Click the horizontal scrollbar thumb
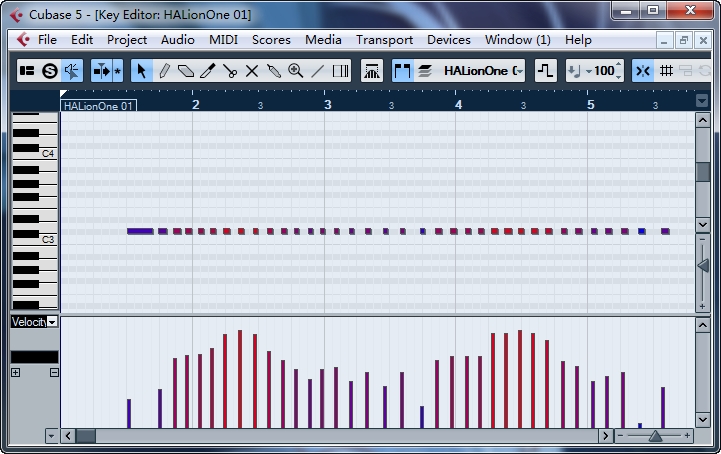Screen dimensions: 721x454 (86, 436)
